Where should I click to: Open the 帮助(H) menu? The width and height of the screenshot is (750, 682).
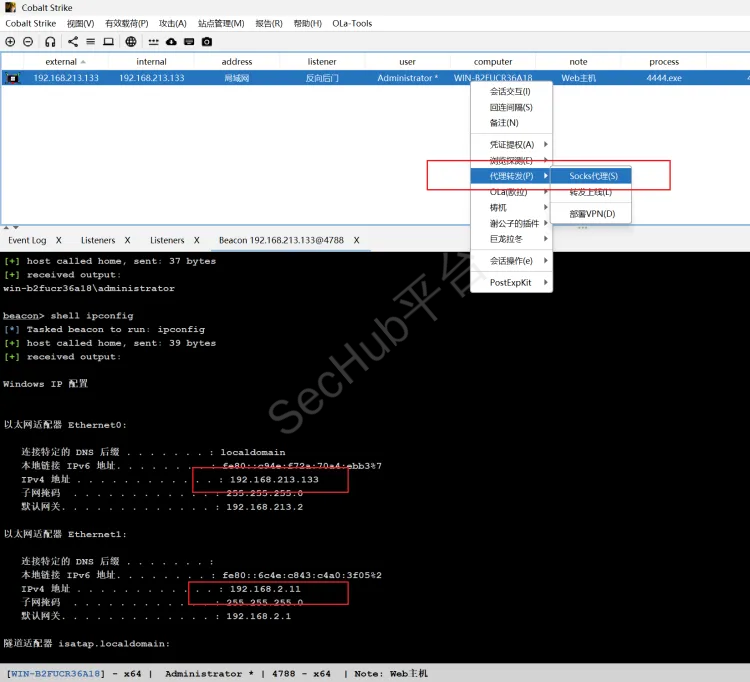click(308, 23)
